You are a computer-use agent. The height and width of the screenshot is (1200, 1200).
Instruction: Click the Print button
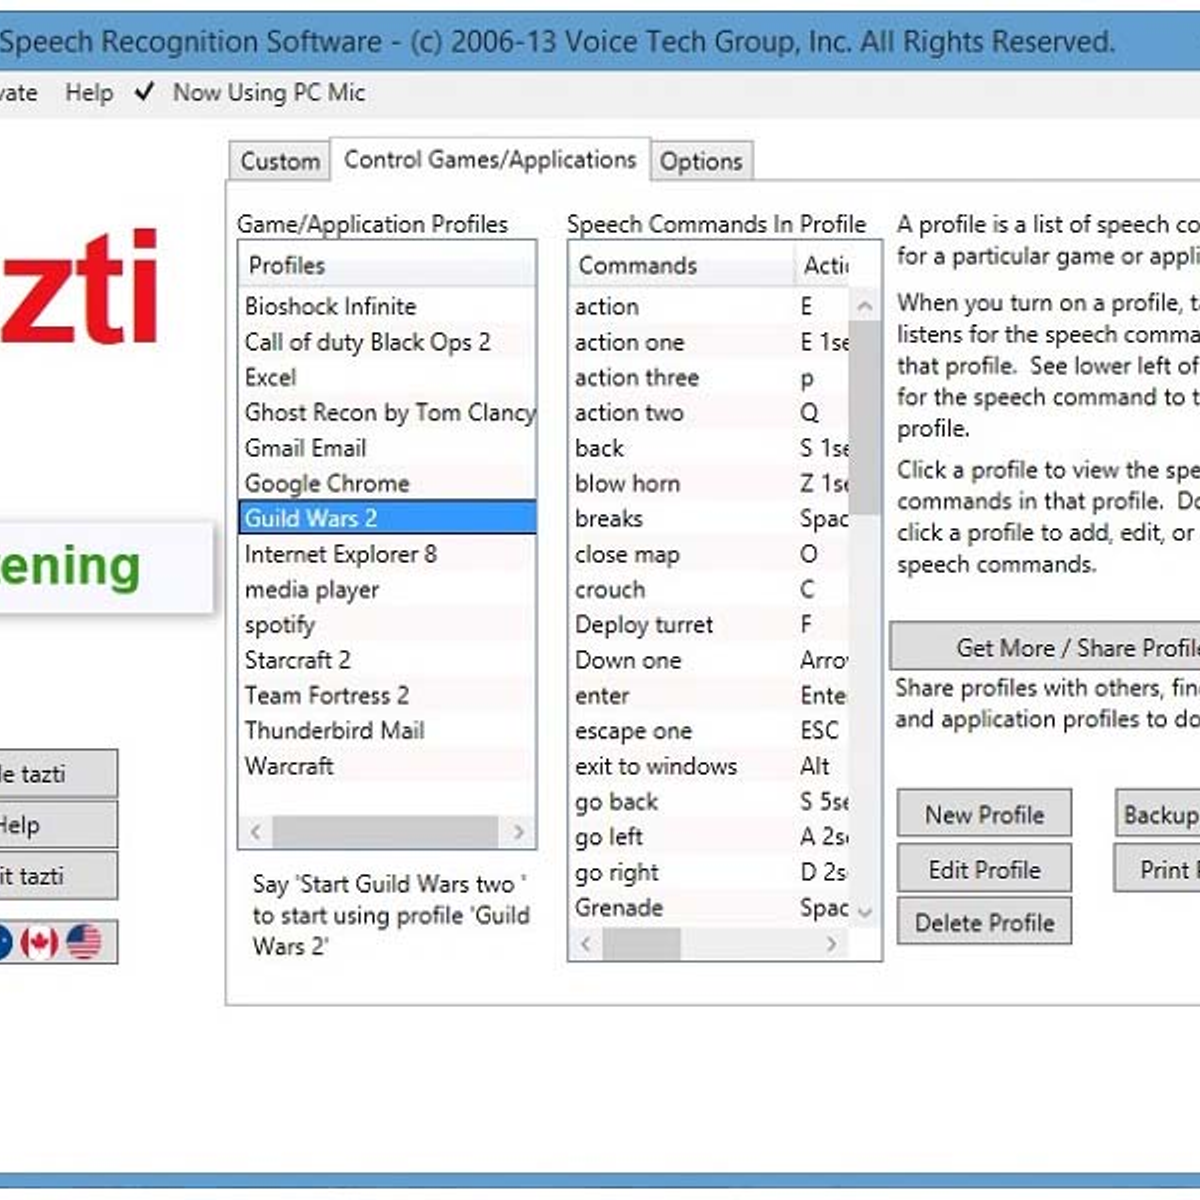click(x=1158, y=869)
